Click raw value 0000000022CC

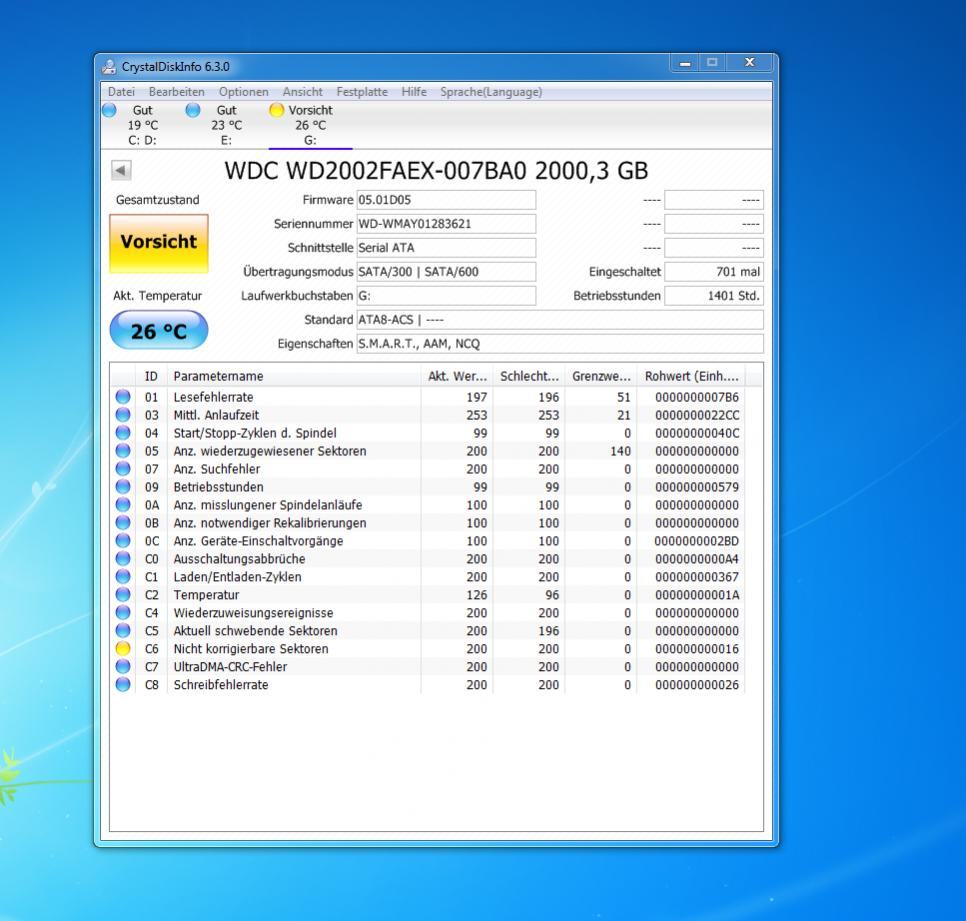[x=697, y=415]
